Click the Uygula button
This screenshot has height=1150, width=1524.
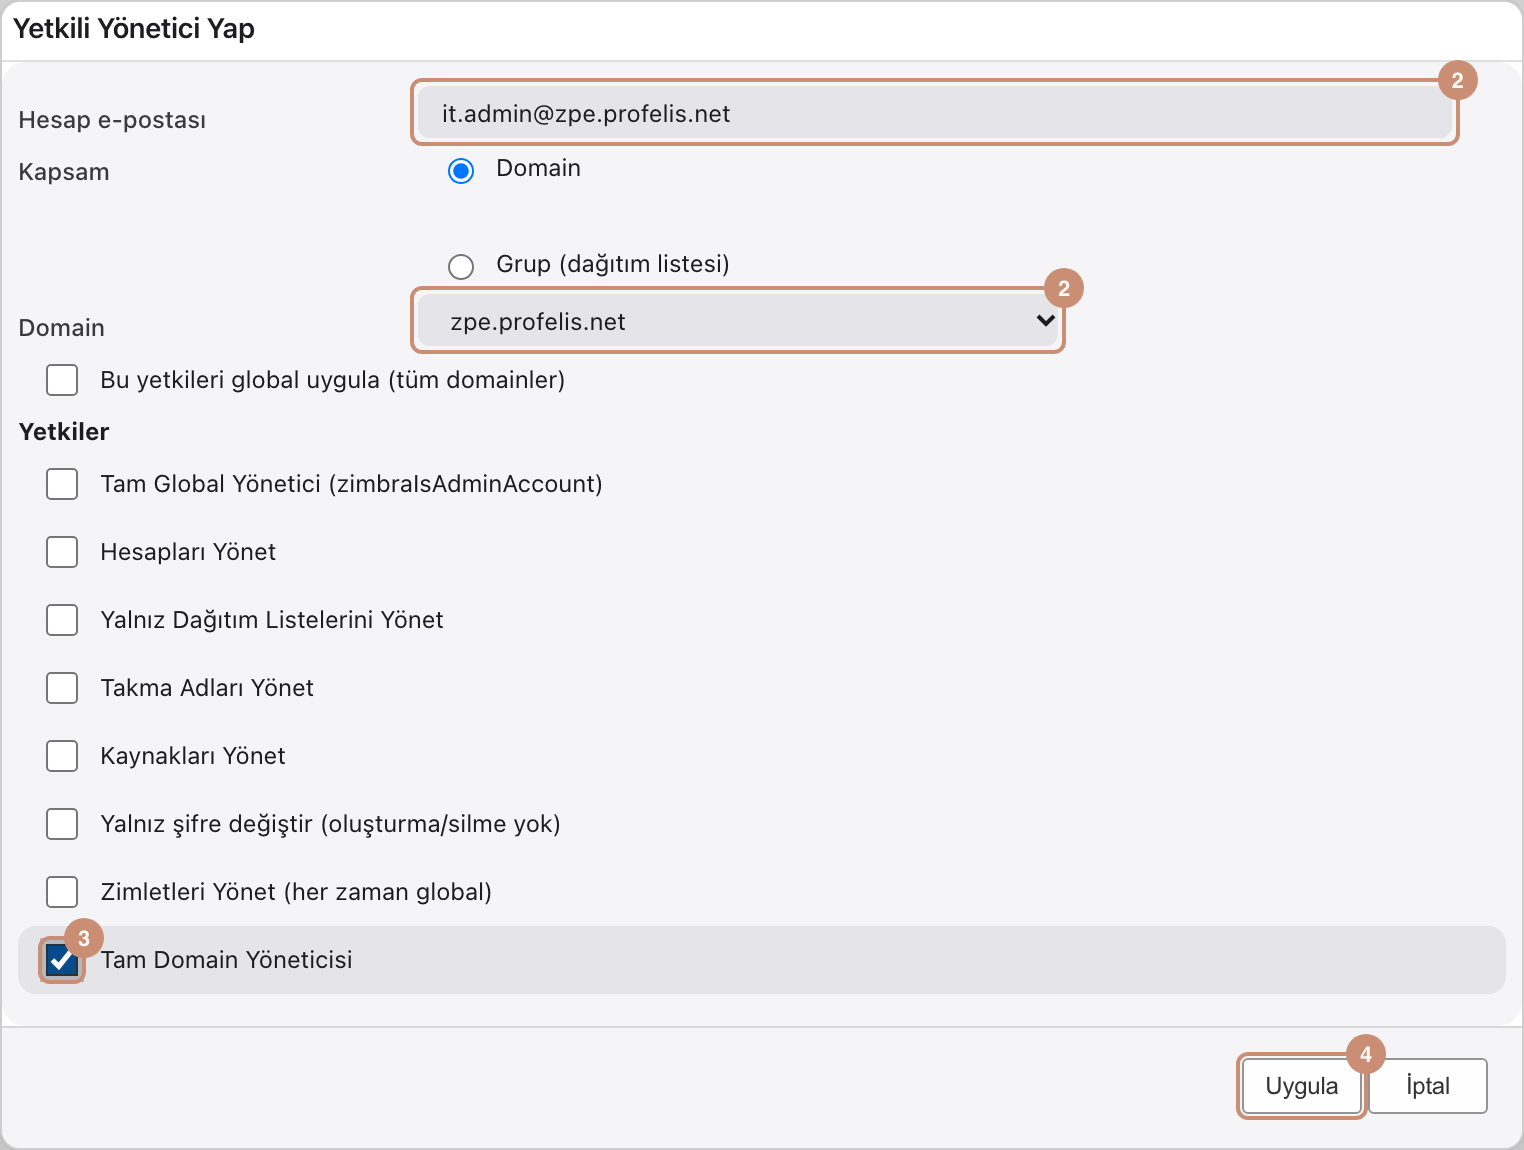[x=1301, y=1086]
